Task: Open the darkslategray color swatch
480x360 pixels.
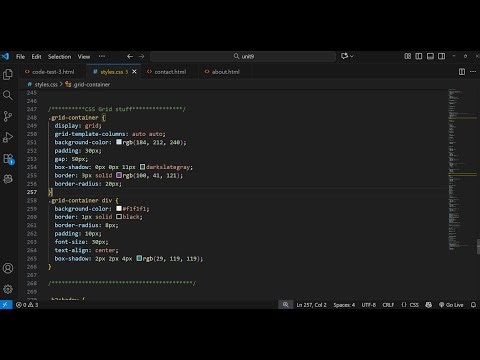Action: click(x=142, y=167)
